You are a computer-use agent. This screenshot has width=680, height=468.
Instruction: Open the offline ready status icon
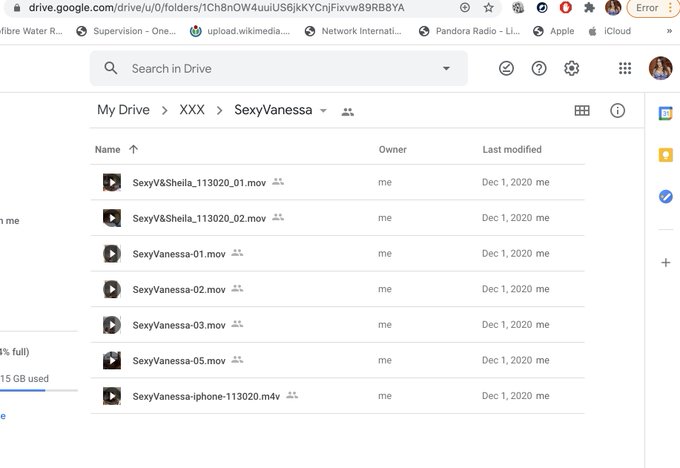coord(506,68)
